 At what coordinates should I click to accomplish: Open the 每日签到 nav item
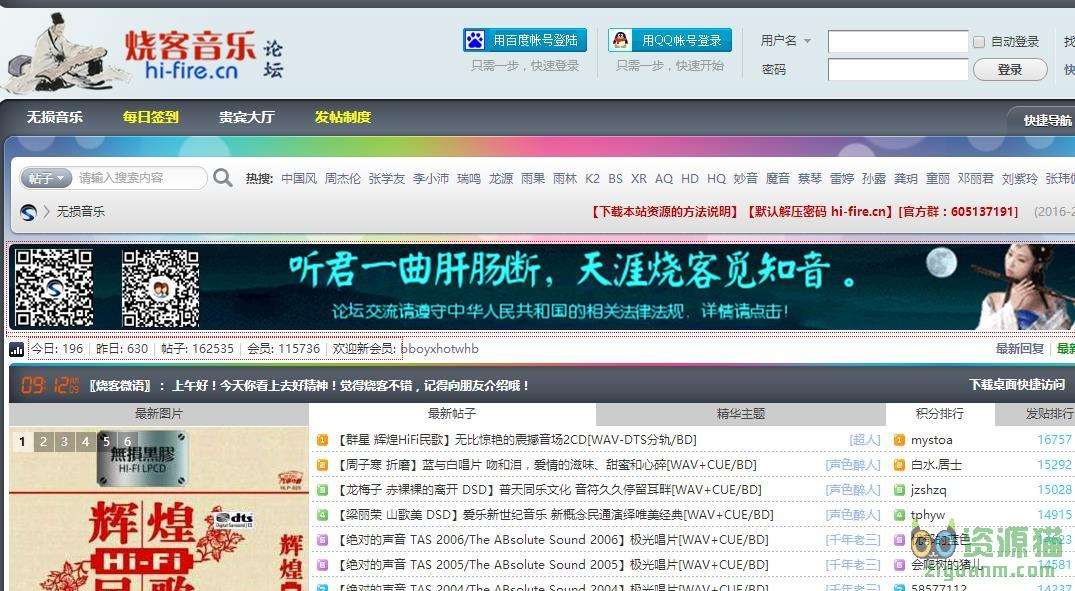pyautogui.click(x=151, y=117)
